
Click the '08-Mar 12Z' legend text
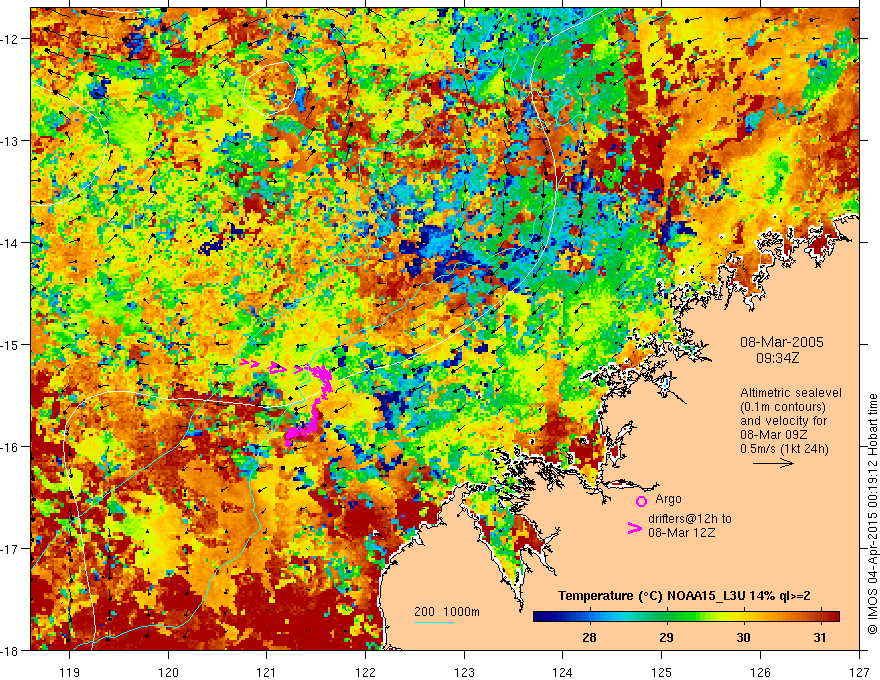click(x=681, y=533)
